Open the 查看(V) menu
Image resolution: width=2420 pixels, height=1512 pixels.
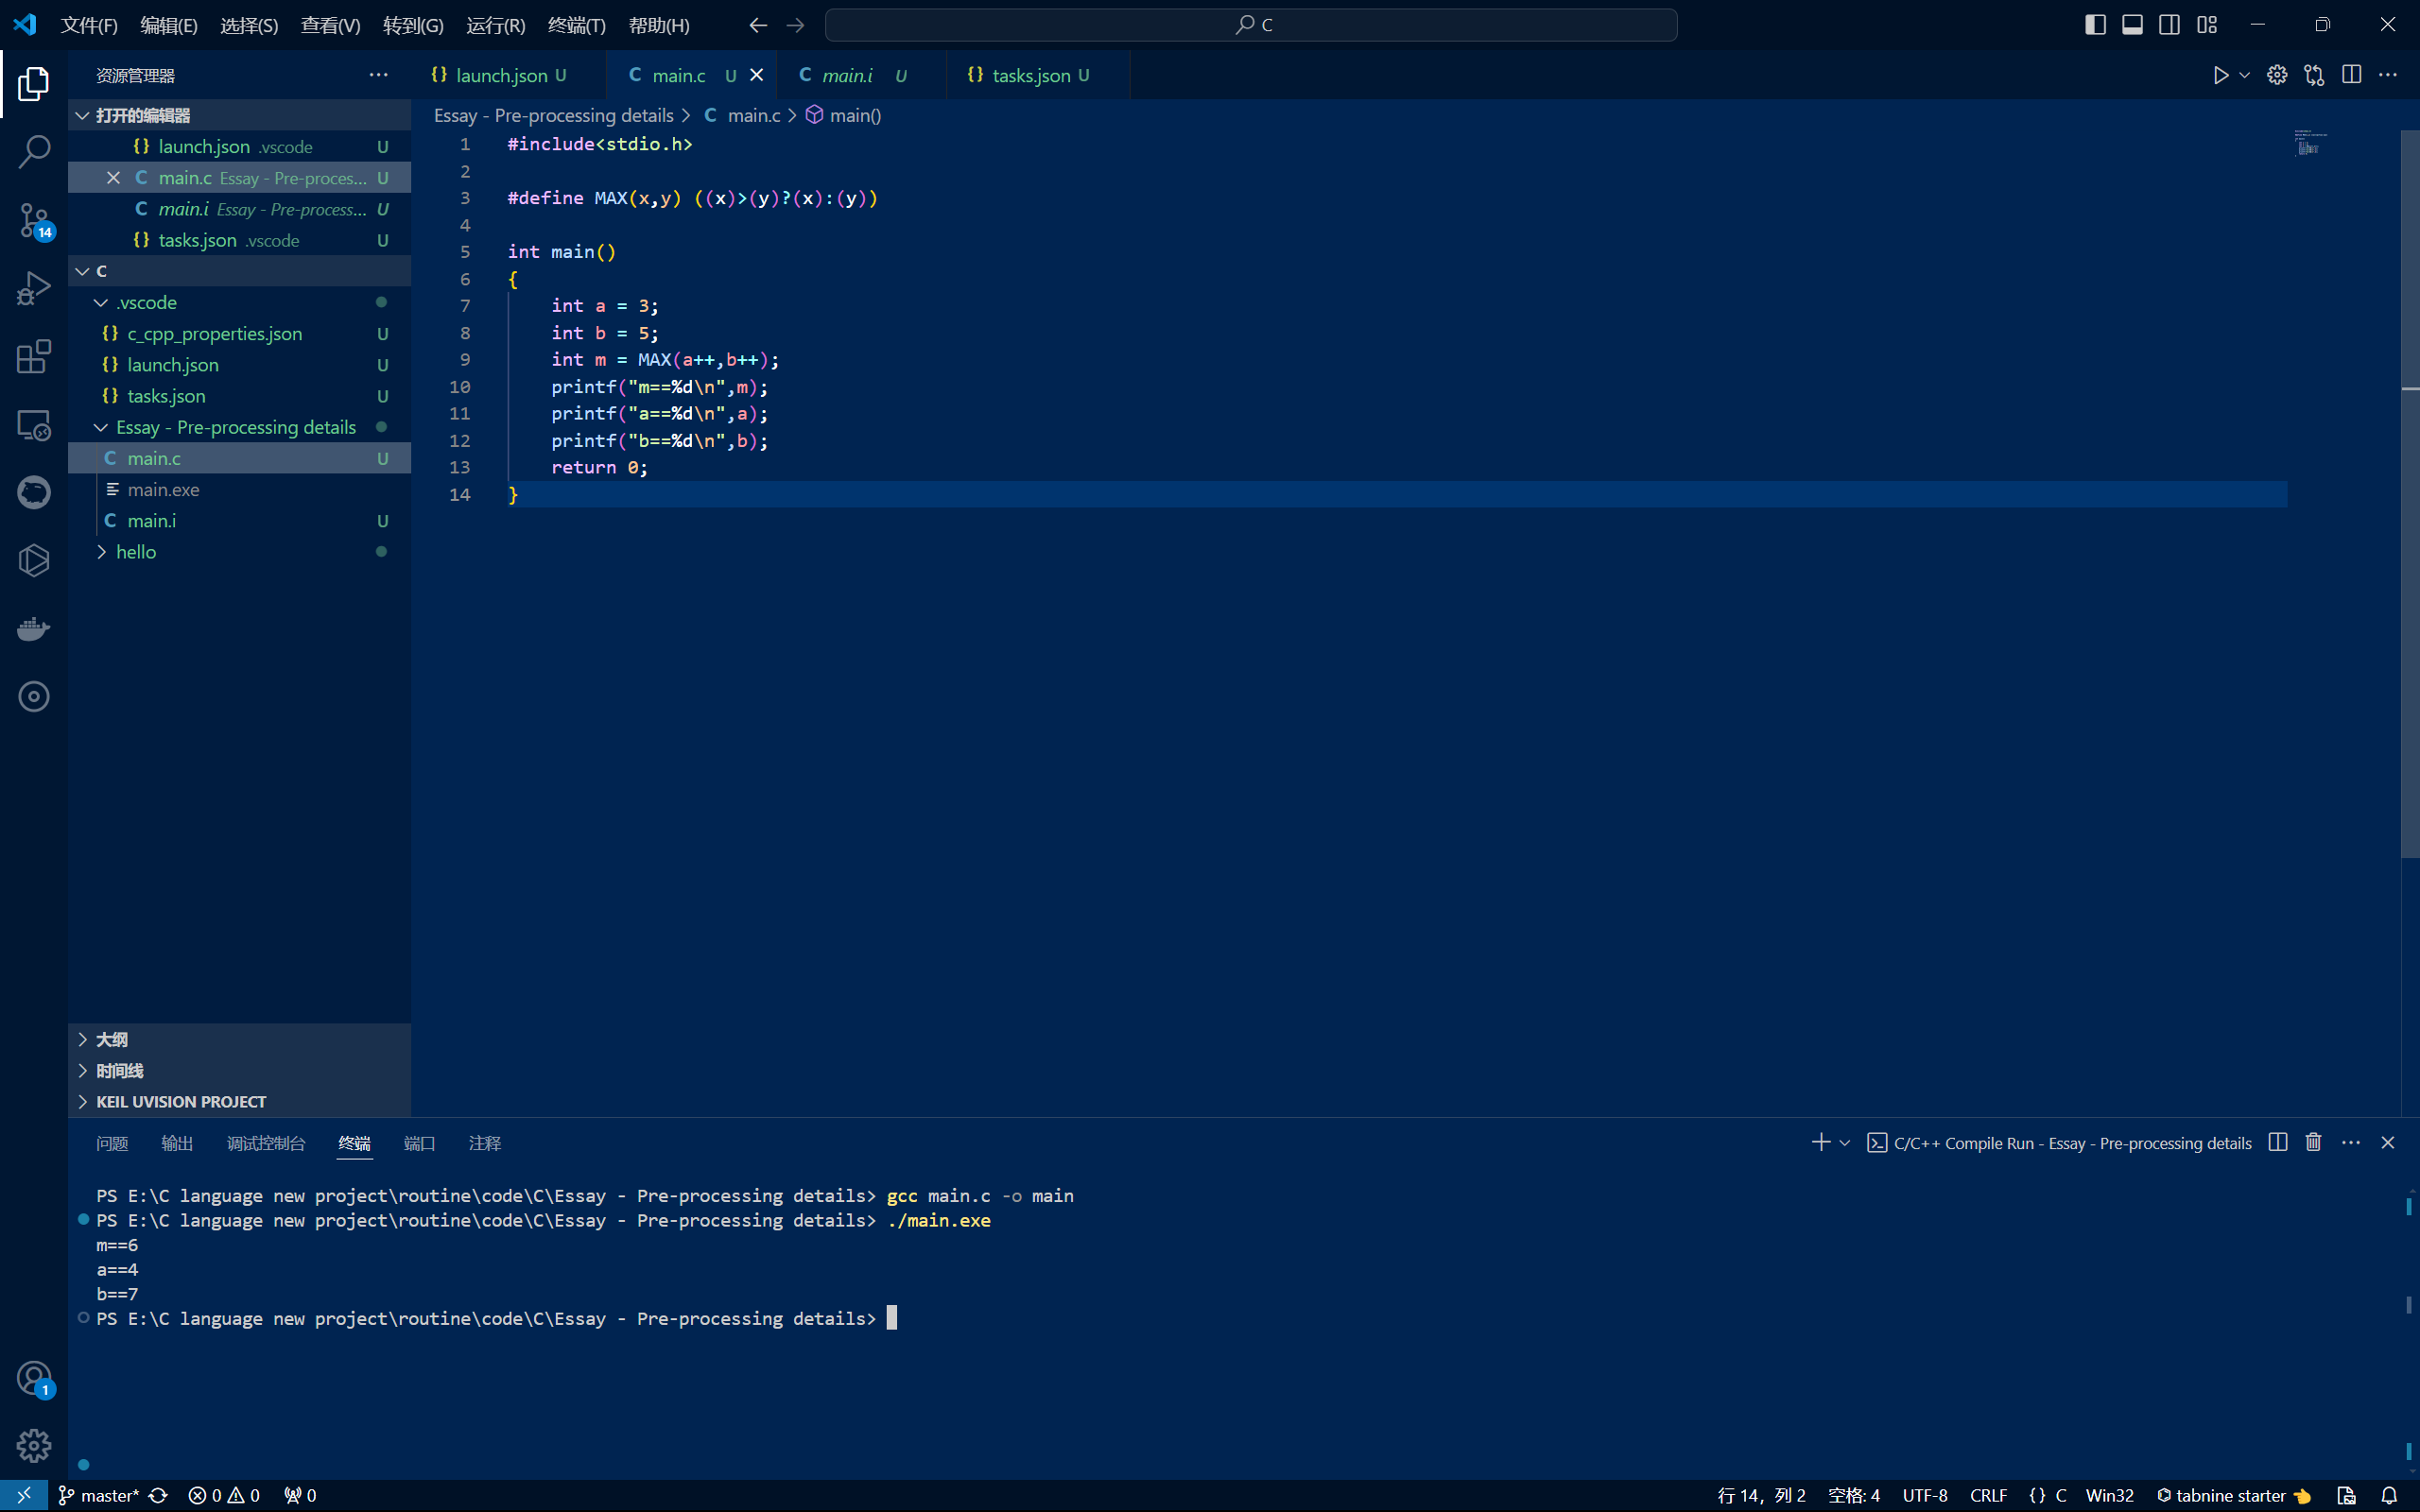pyautogui.click(x=331, y=25)
